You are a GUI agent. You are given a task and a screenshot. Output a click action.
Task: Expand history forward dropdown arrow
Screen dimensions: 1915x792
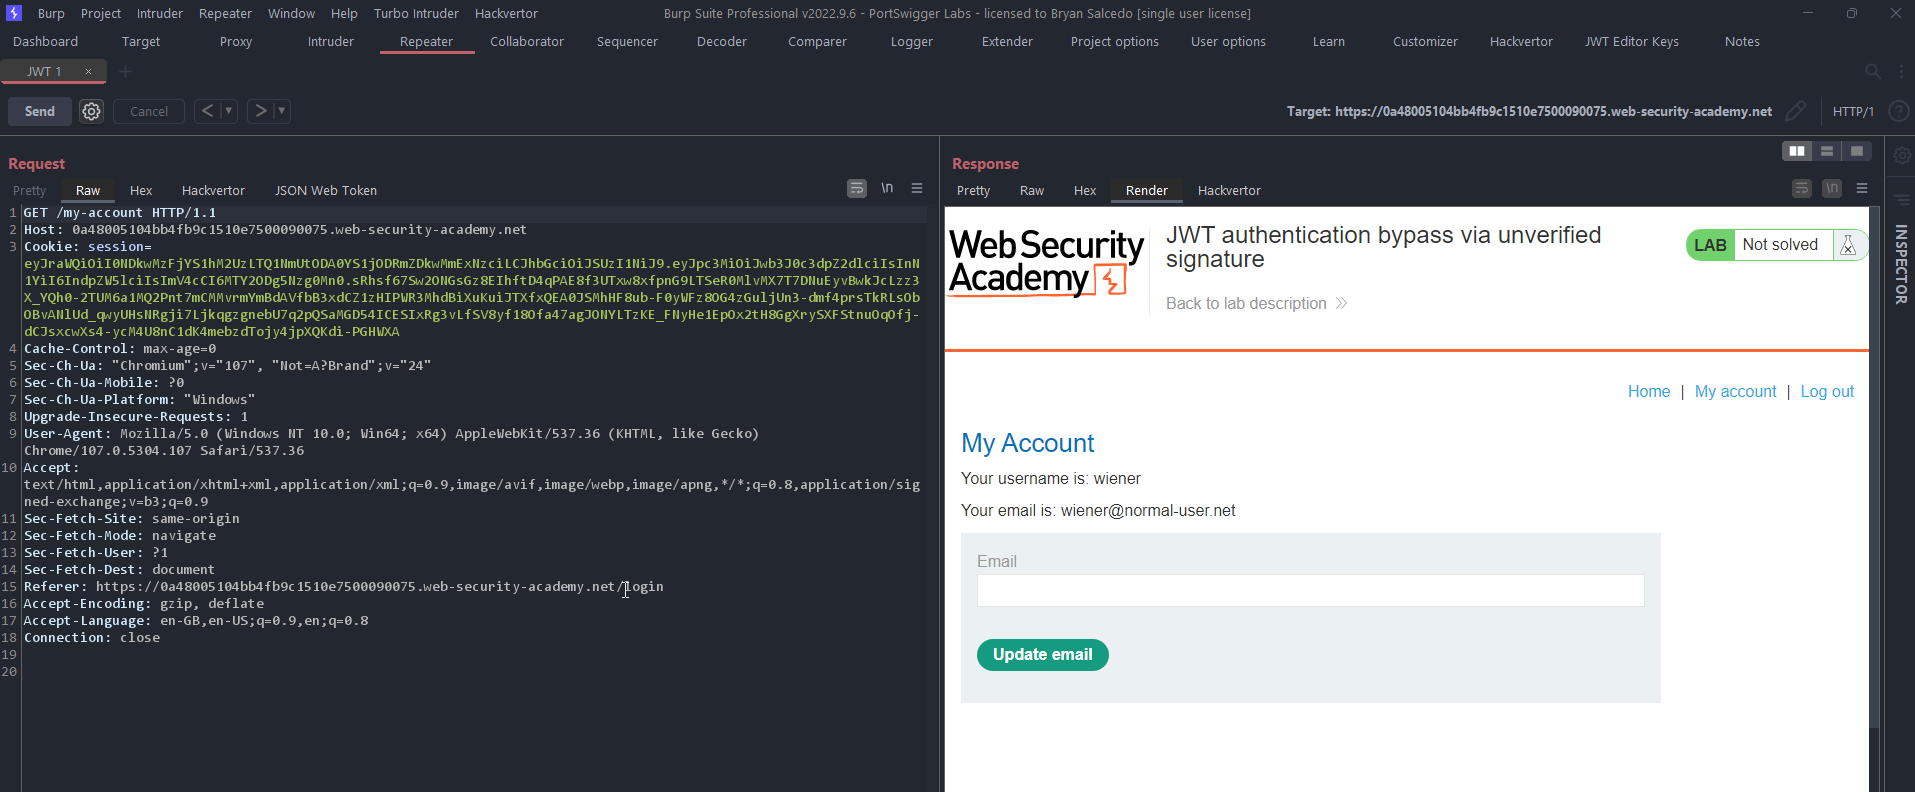point(282,111)
